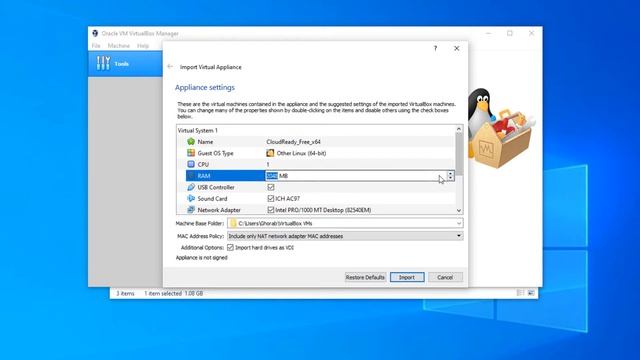The height and width of the screenshot is (360, 640).
Task: Click the Restore Defaults button
Action: [x=365, y=277]
